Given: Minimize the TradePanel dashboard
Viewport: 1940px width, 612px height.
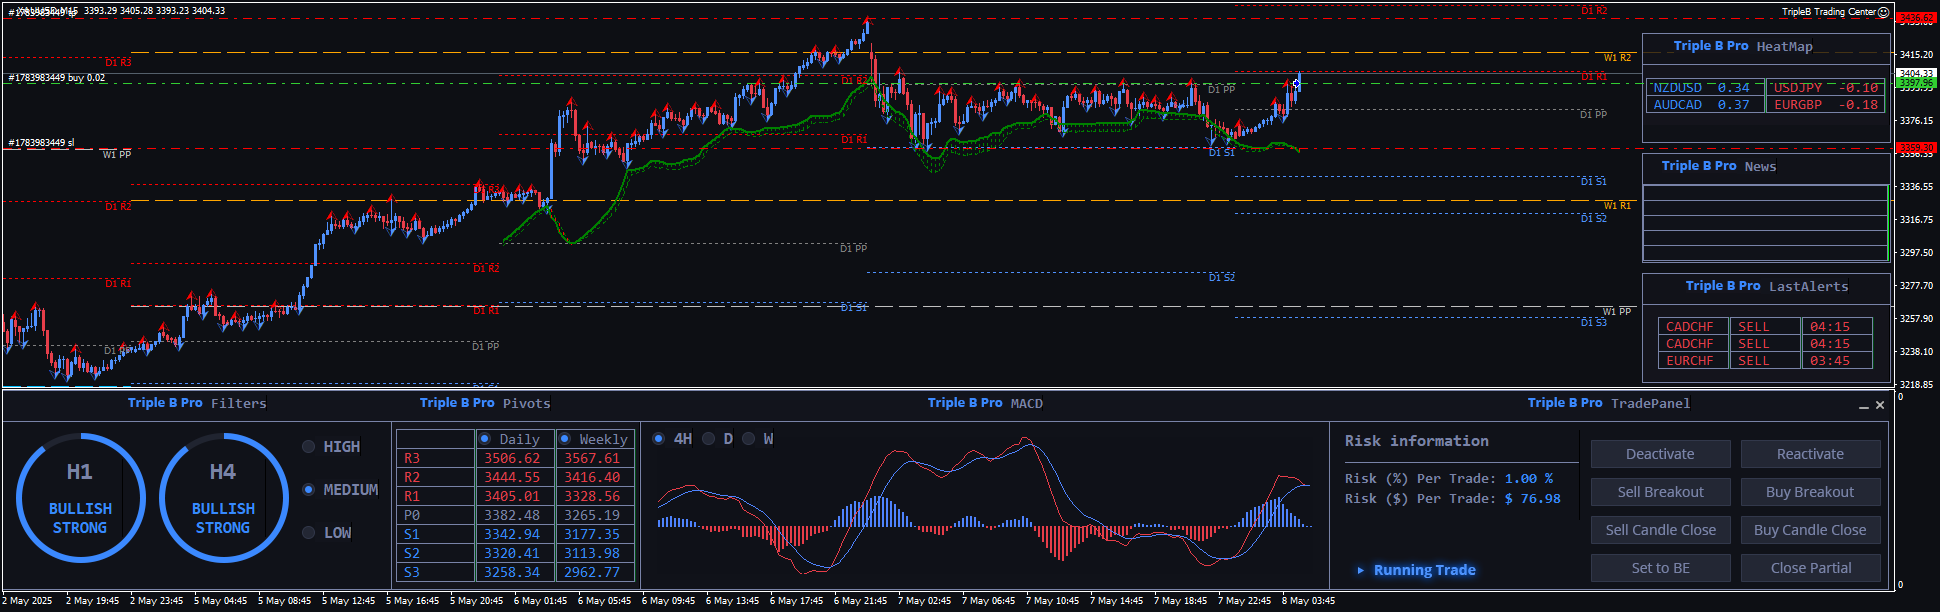Looking at the screenshot, I should (1863, 406).
